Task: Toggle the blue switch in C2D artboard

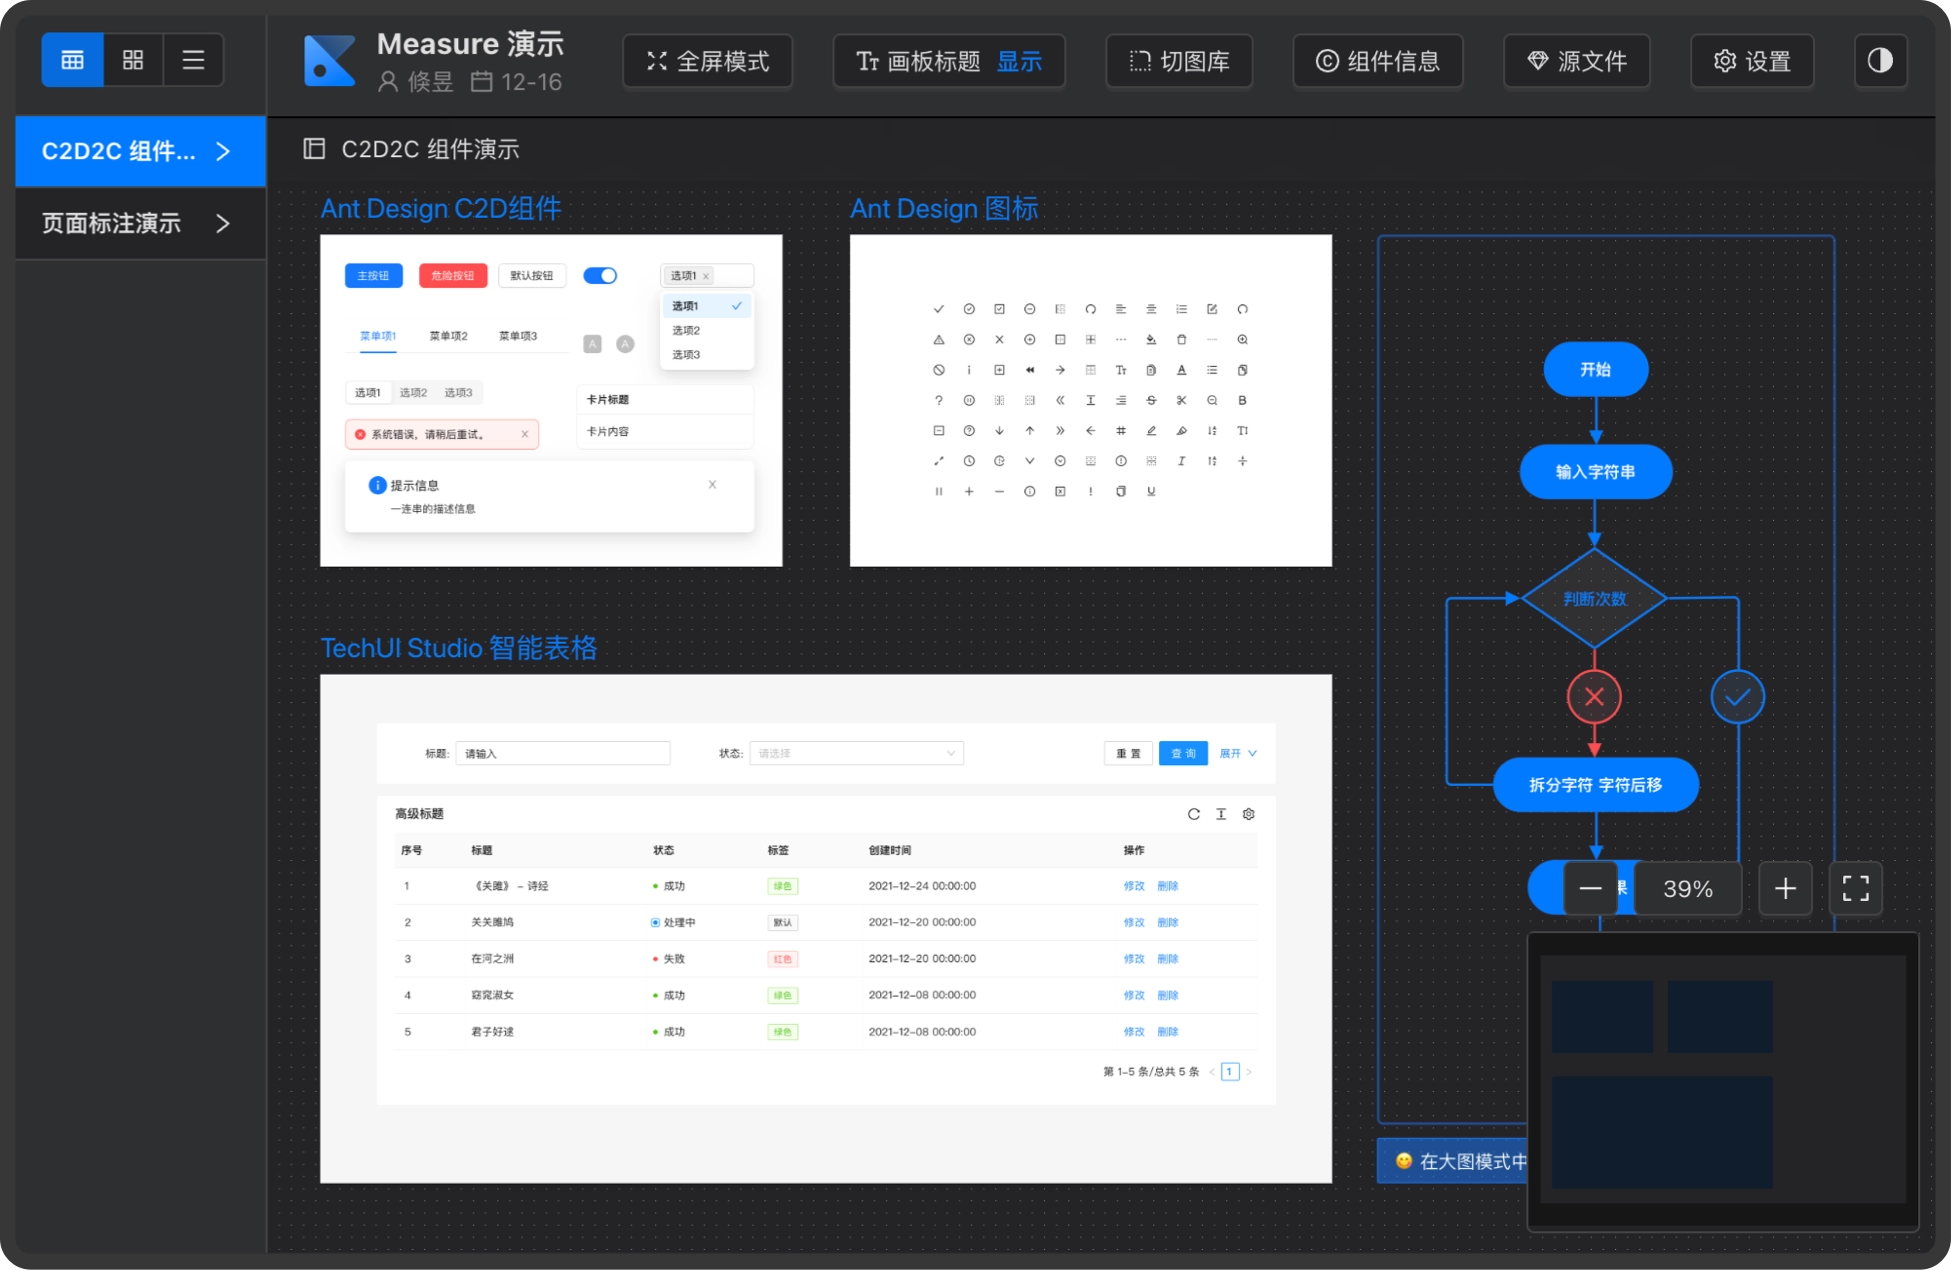Action: point(600,275)
